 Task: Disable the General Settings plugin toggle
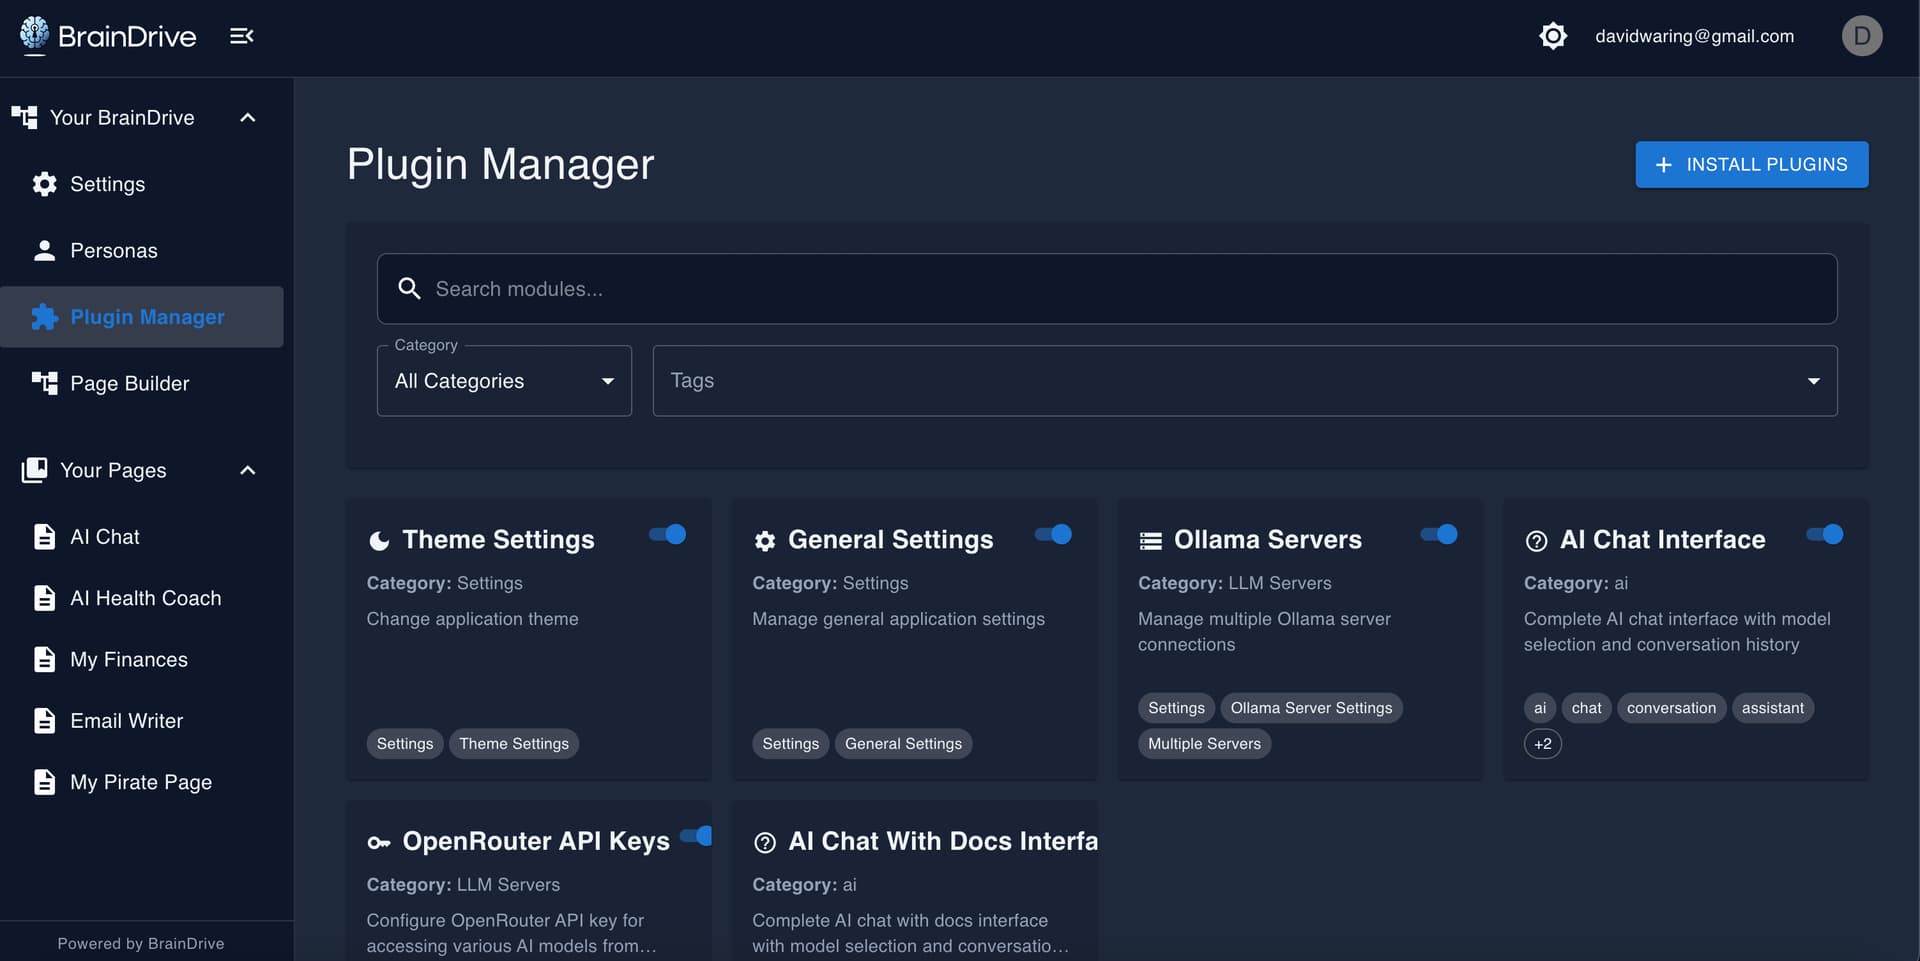(x=1054, y=534)
